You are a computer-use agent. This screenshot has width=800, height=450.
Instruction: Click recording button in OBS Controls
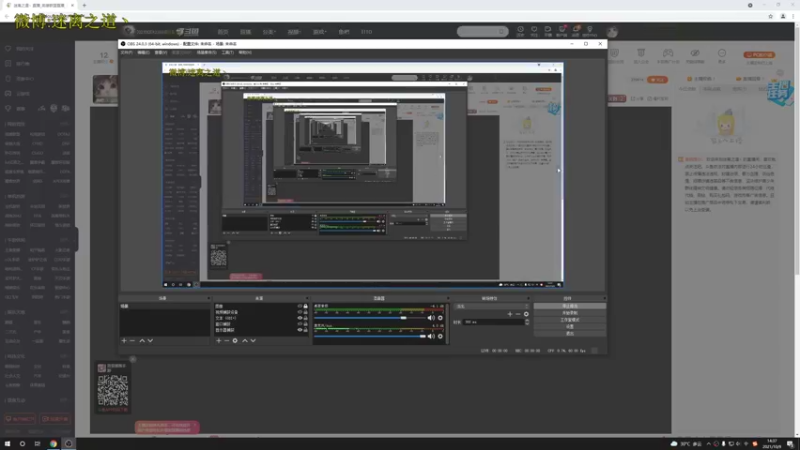(x=569, y=313)
